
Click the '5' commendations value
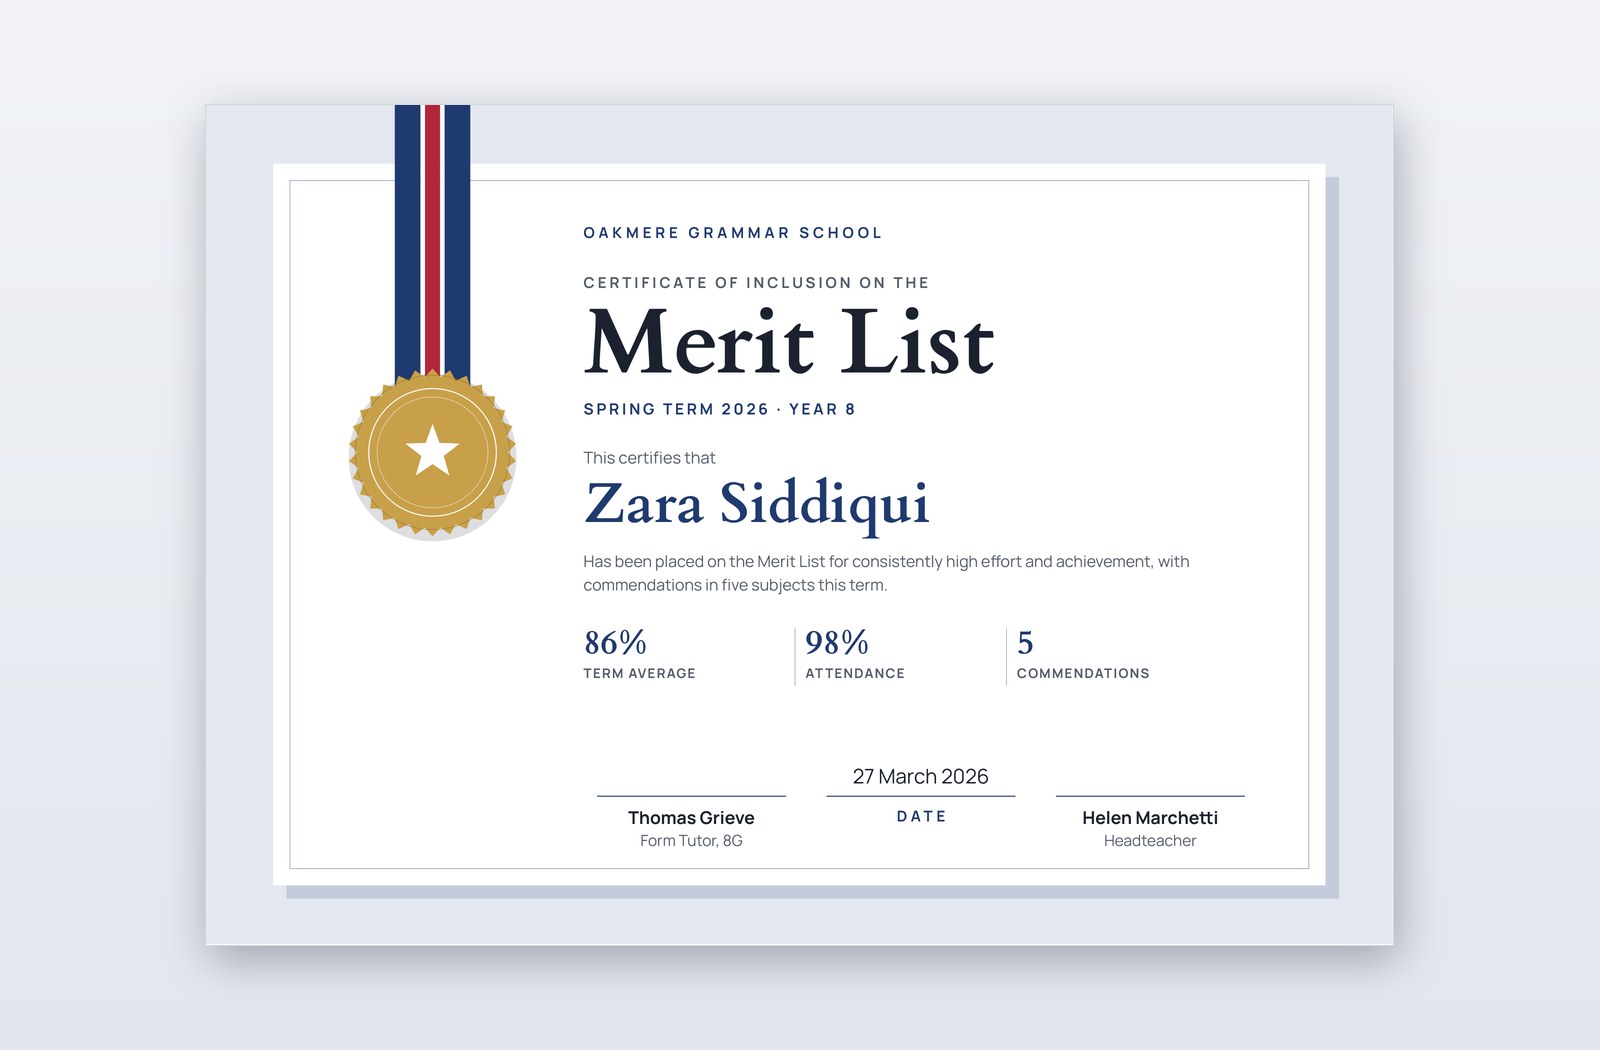point(1025,642)
